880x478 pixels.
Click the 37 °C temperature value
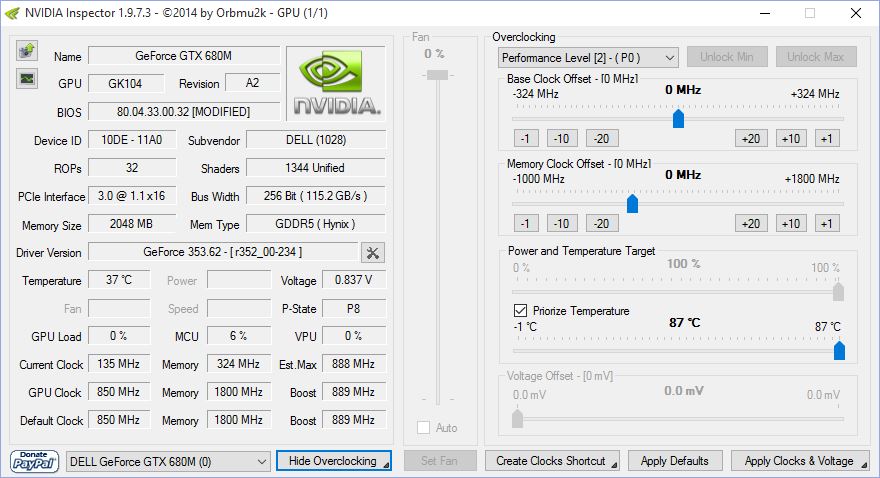[x=119, y=279]
